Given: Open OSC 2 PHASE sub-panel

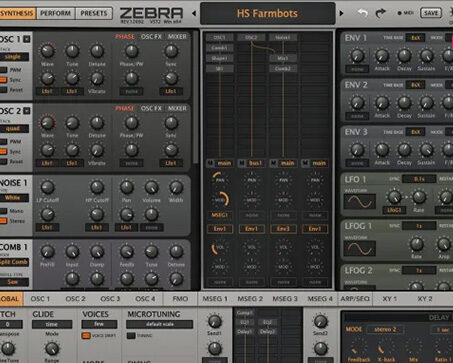Looking at the screenshot, I should click(125, 108).
